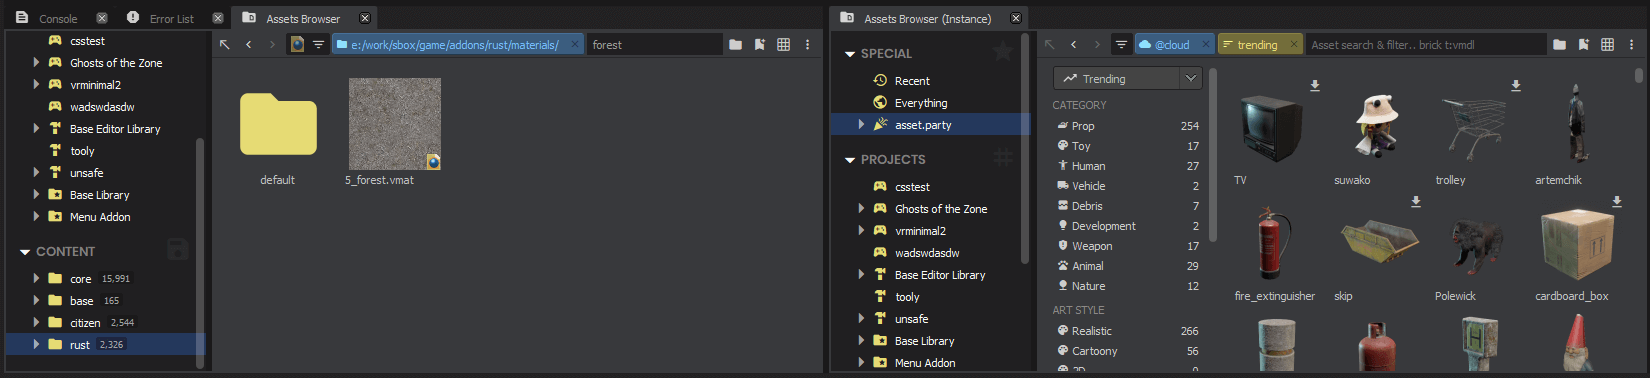1650x378 pixels.
Task: Collapse the PROJECTS section in Instance browser
Action: click(x=850, y=160)
